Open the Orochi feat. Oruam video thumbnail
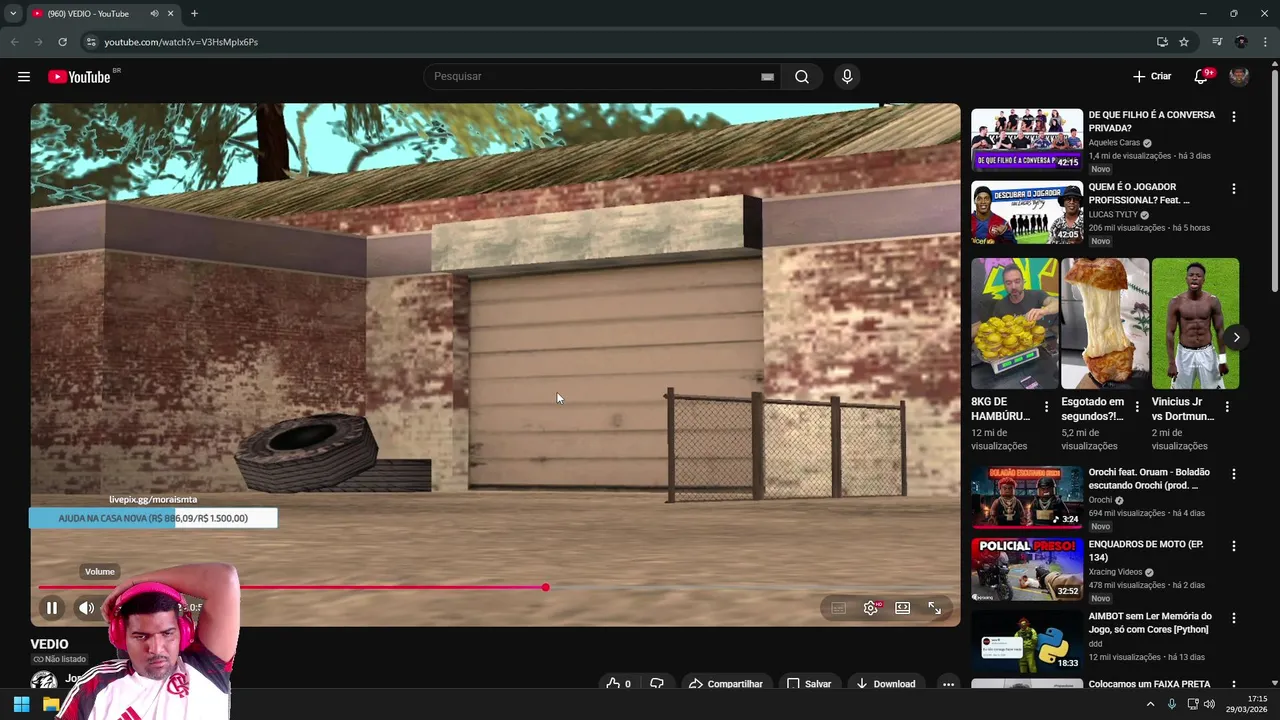Image resolution: width=1280 pixels, height=720 pixels. (x=1027, y=497)
